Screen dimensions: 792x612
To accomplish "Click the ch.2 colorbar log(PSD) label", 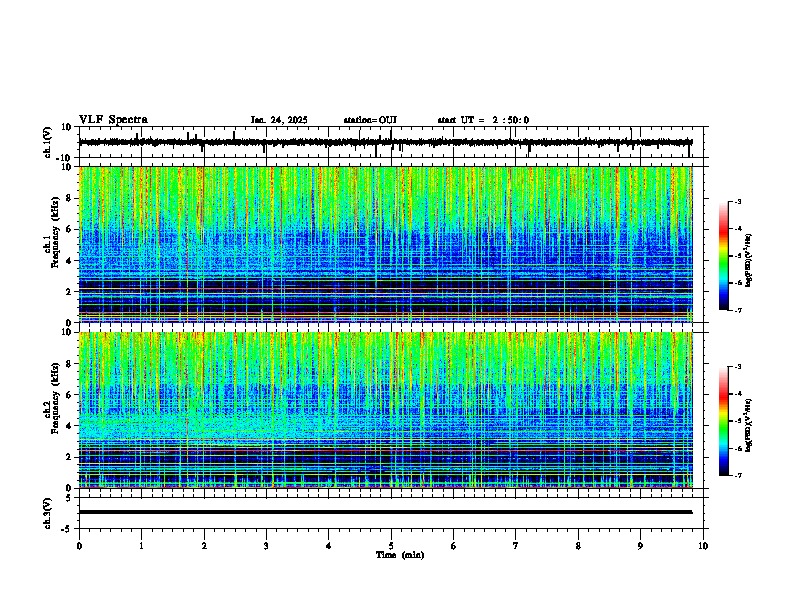I will point(749,426).
